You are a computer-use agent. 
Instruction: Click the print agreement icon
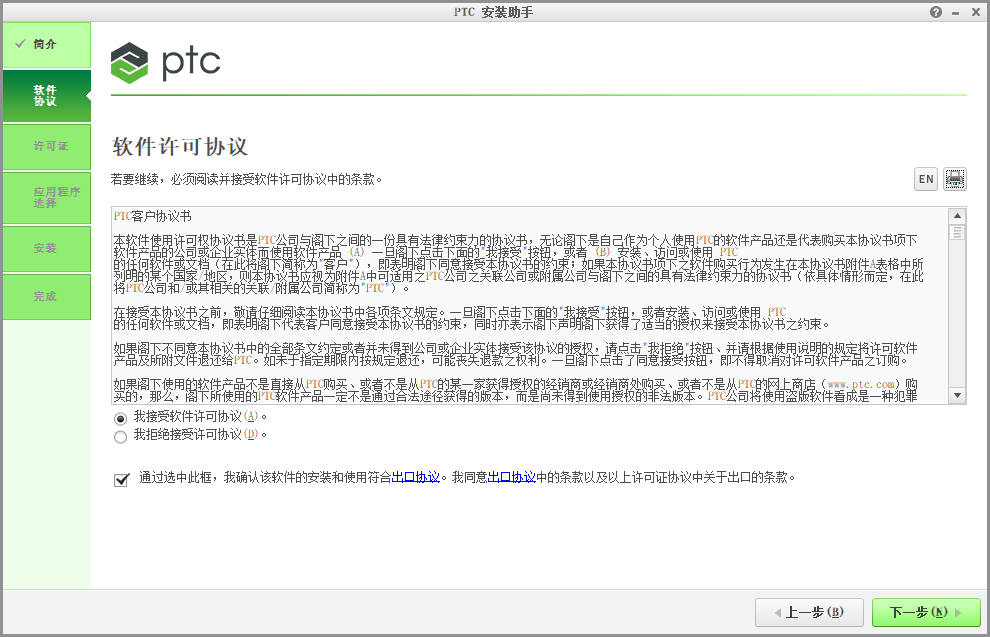click(x=955, y=179)
